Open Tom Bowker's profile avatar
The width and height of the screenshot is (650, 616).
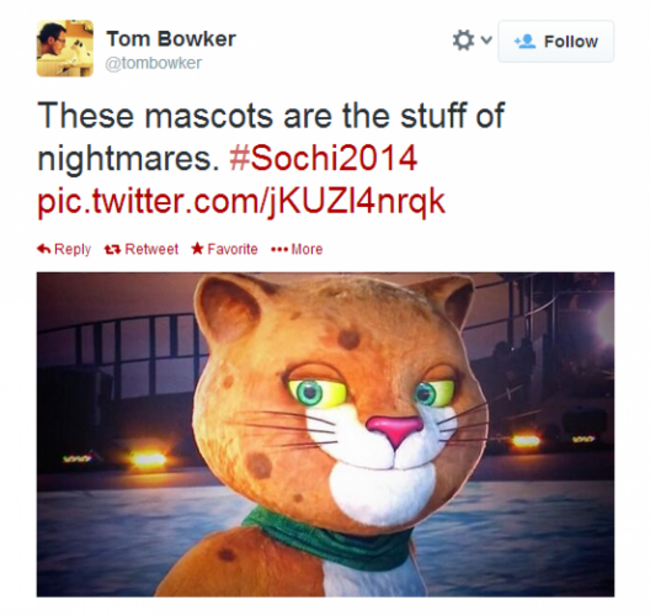pyautogui.click(x=65, y=48)
